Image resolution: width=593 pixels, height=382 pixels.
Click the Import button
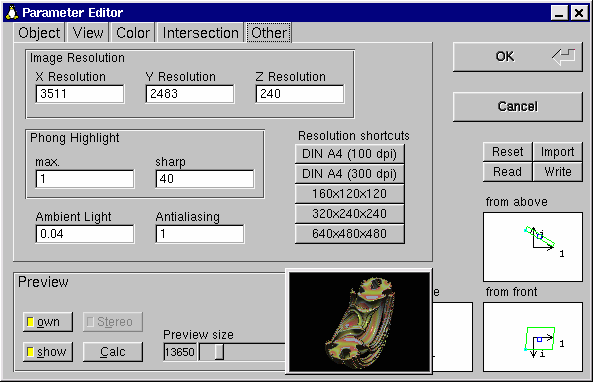coord(557,152)
